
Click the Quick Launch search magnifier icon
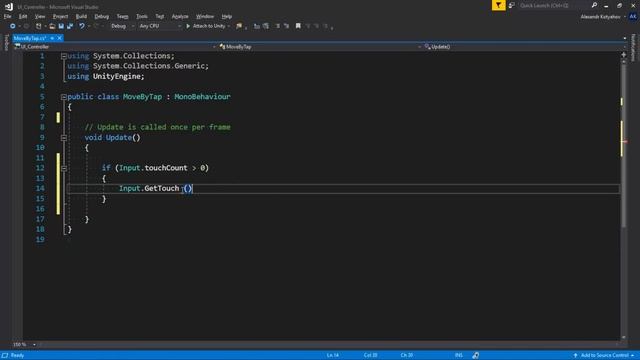(594, 5)
